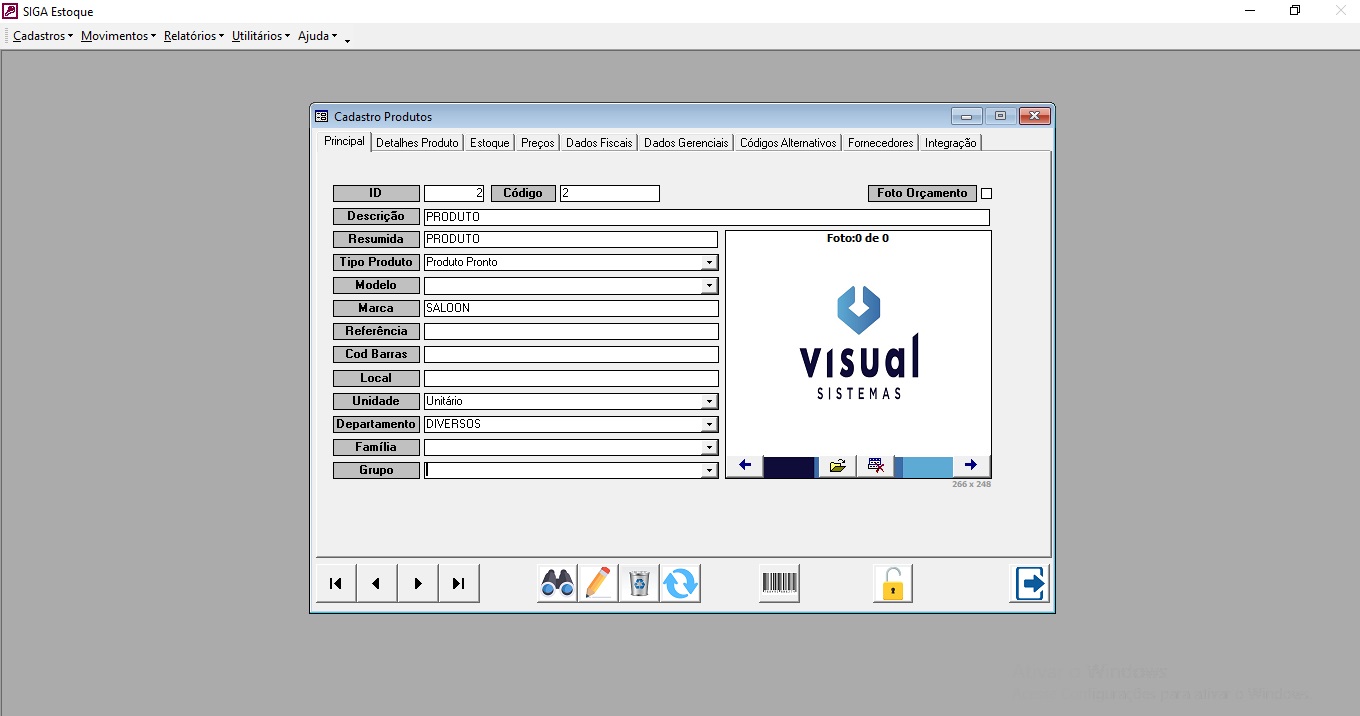Click the Tipo Produto label button
This screenshot has height=716, width=1360.
tap(376, 263)
